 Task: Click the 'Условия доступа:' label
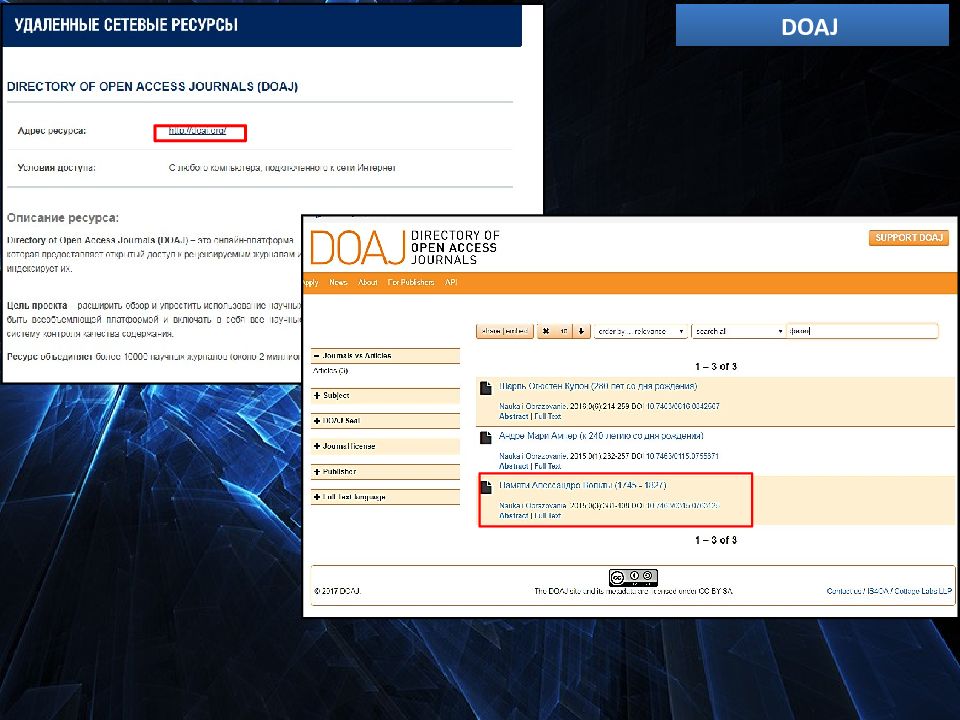[x=56, y=167]
